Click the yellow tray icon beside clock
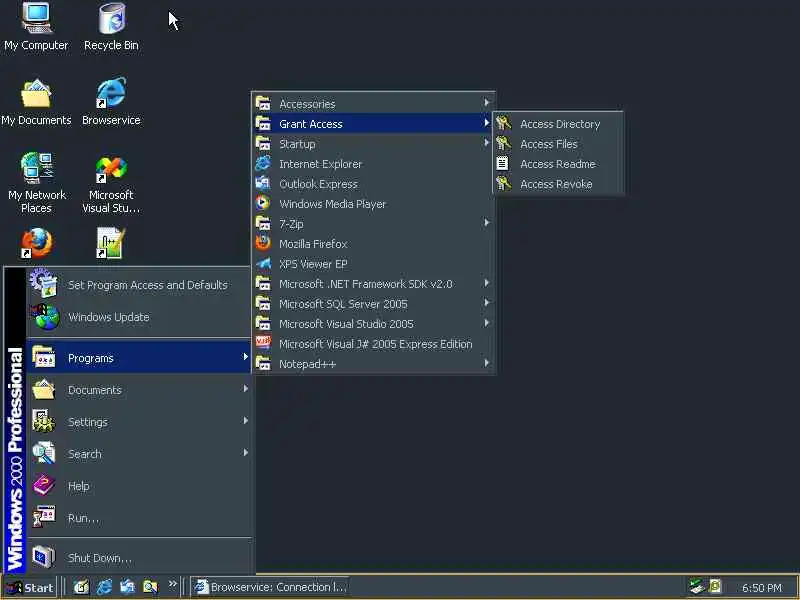This screenshot has height=600, width=800. click(715, 586)
